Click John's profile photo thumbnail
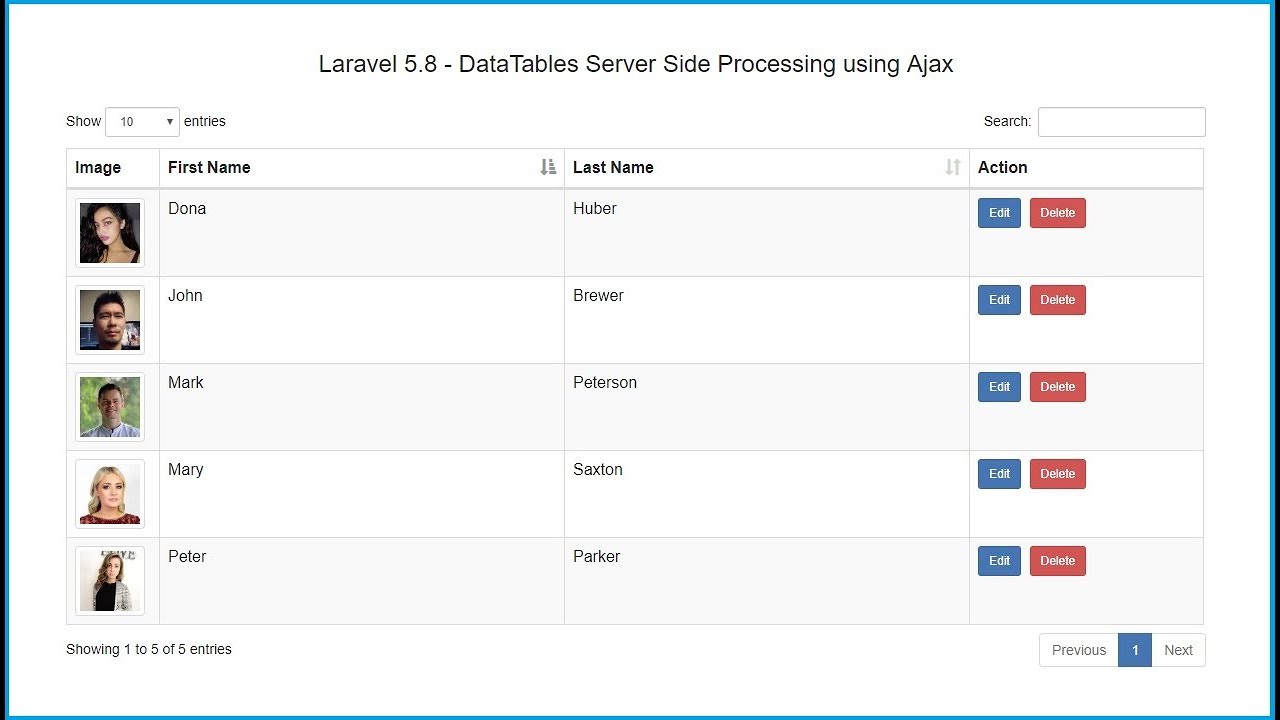This screenshot has height=720, width=1280. [110, 320]
